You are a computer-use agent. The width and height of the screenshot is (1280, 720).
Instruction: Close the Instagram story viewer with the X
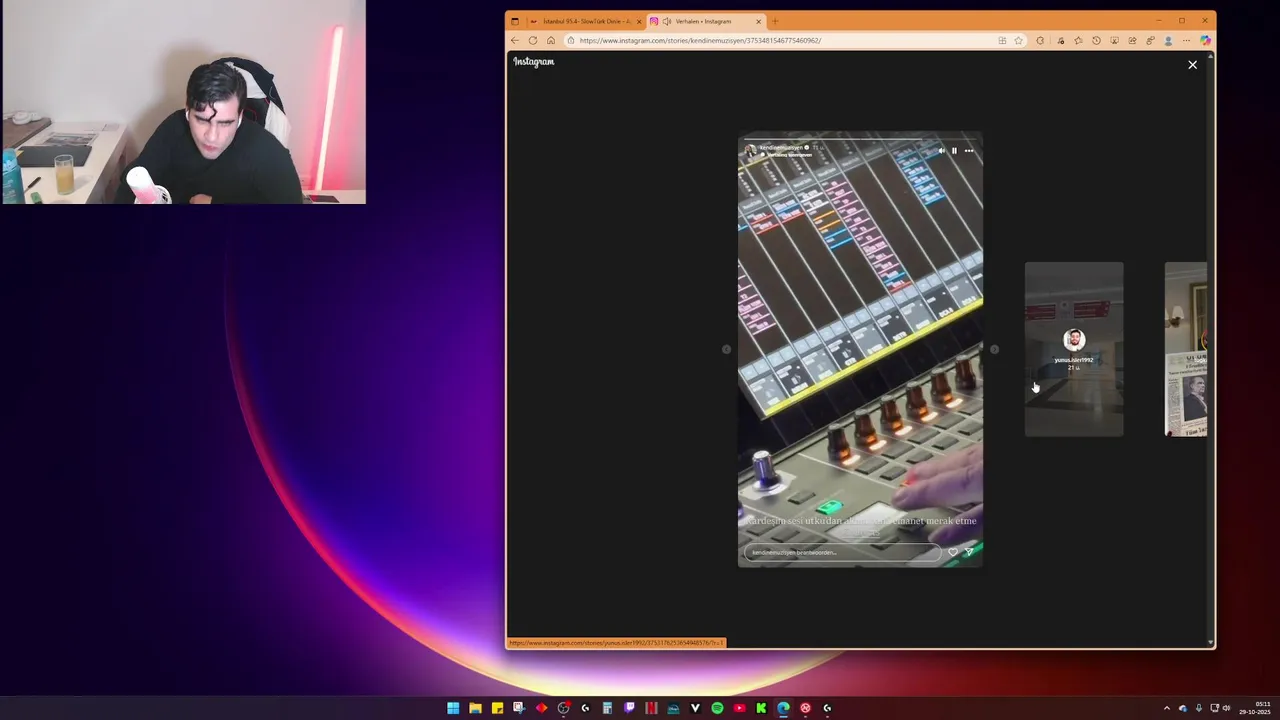click(x=1192, y=65)
